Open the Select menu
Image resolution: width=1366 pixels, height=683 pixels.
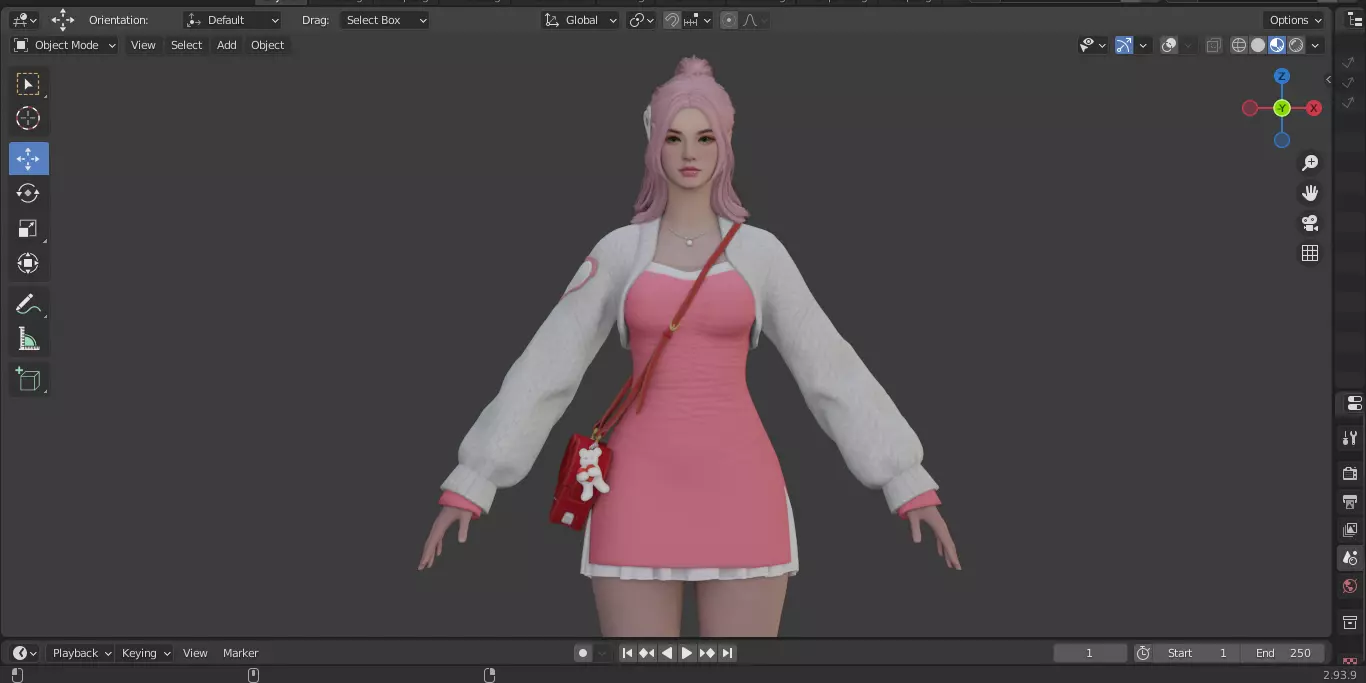[x=186, y=45]
